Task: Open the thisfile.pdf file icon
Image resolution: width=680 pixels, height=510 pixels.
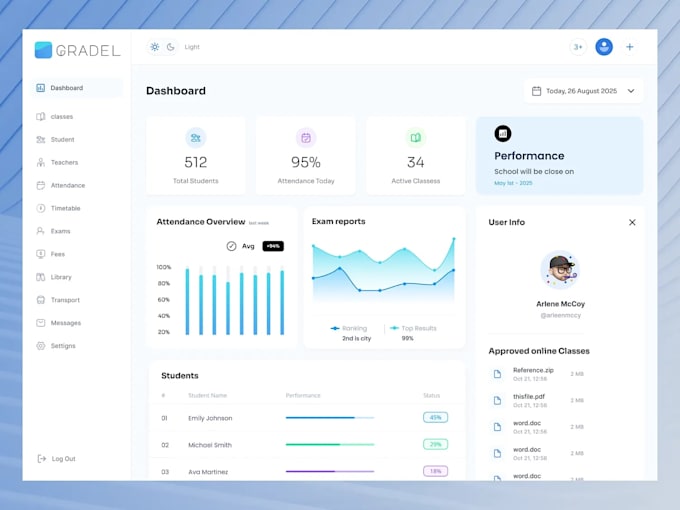Action: point(497,400)
